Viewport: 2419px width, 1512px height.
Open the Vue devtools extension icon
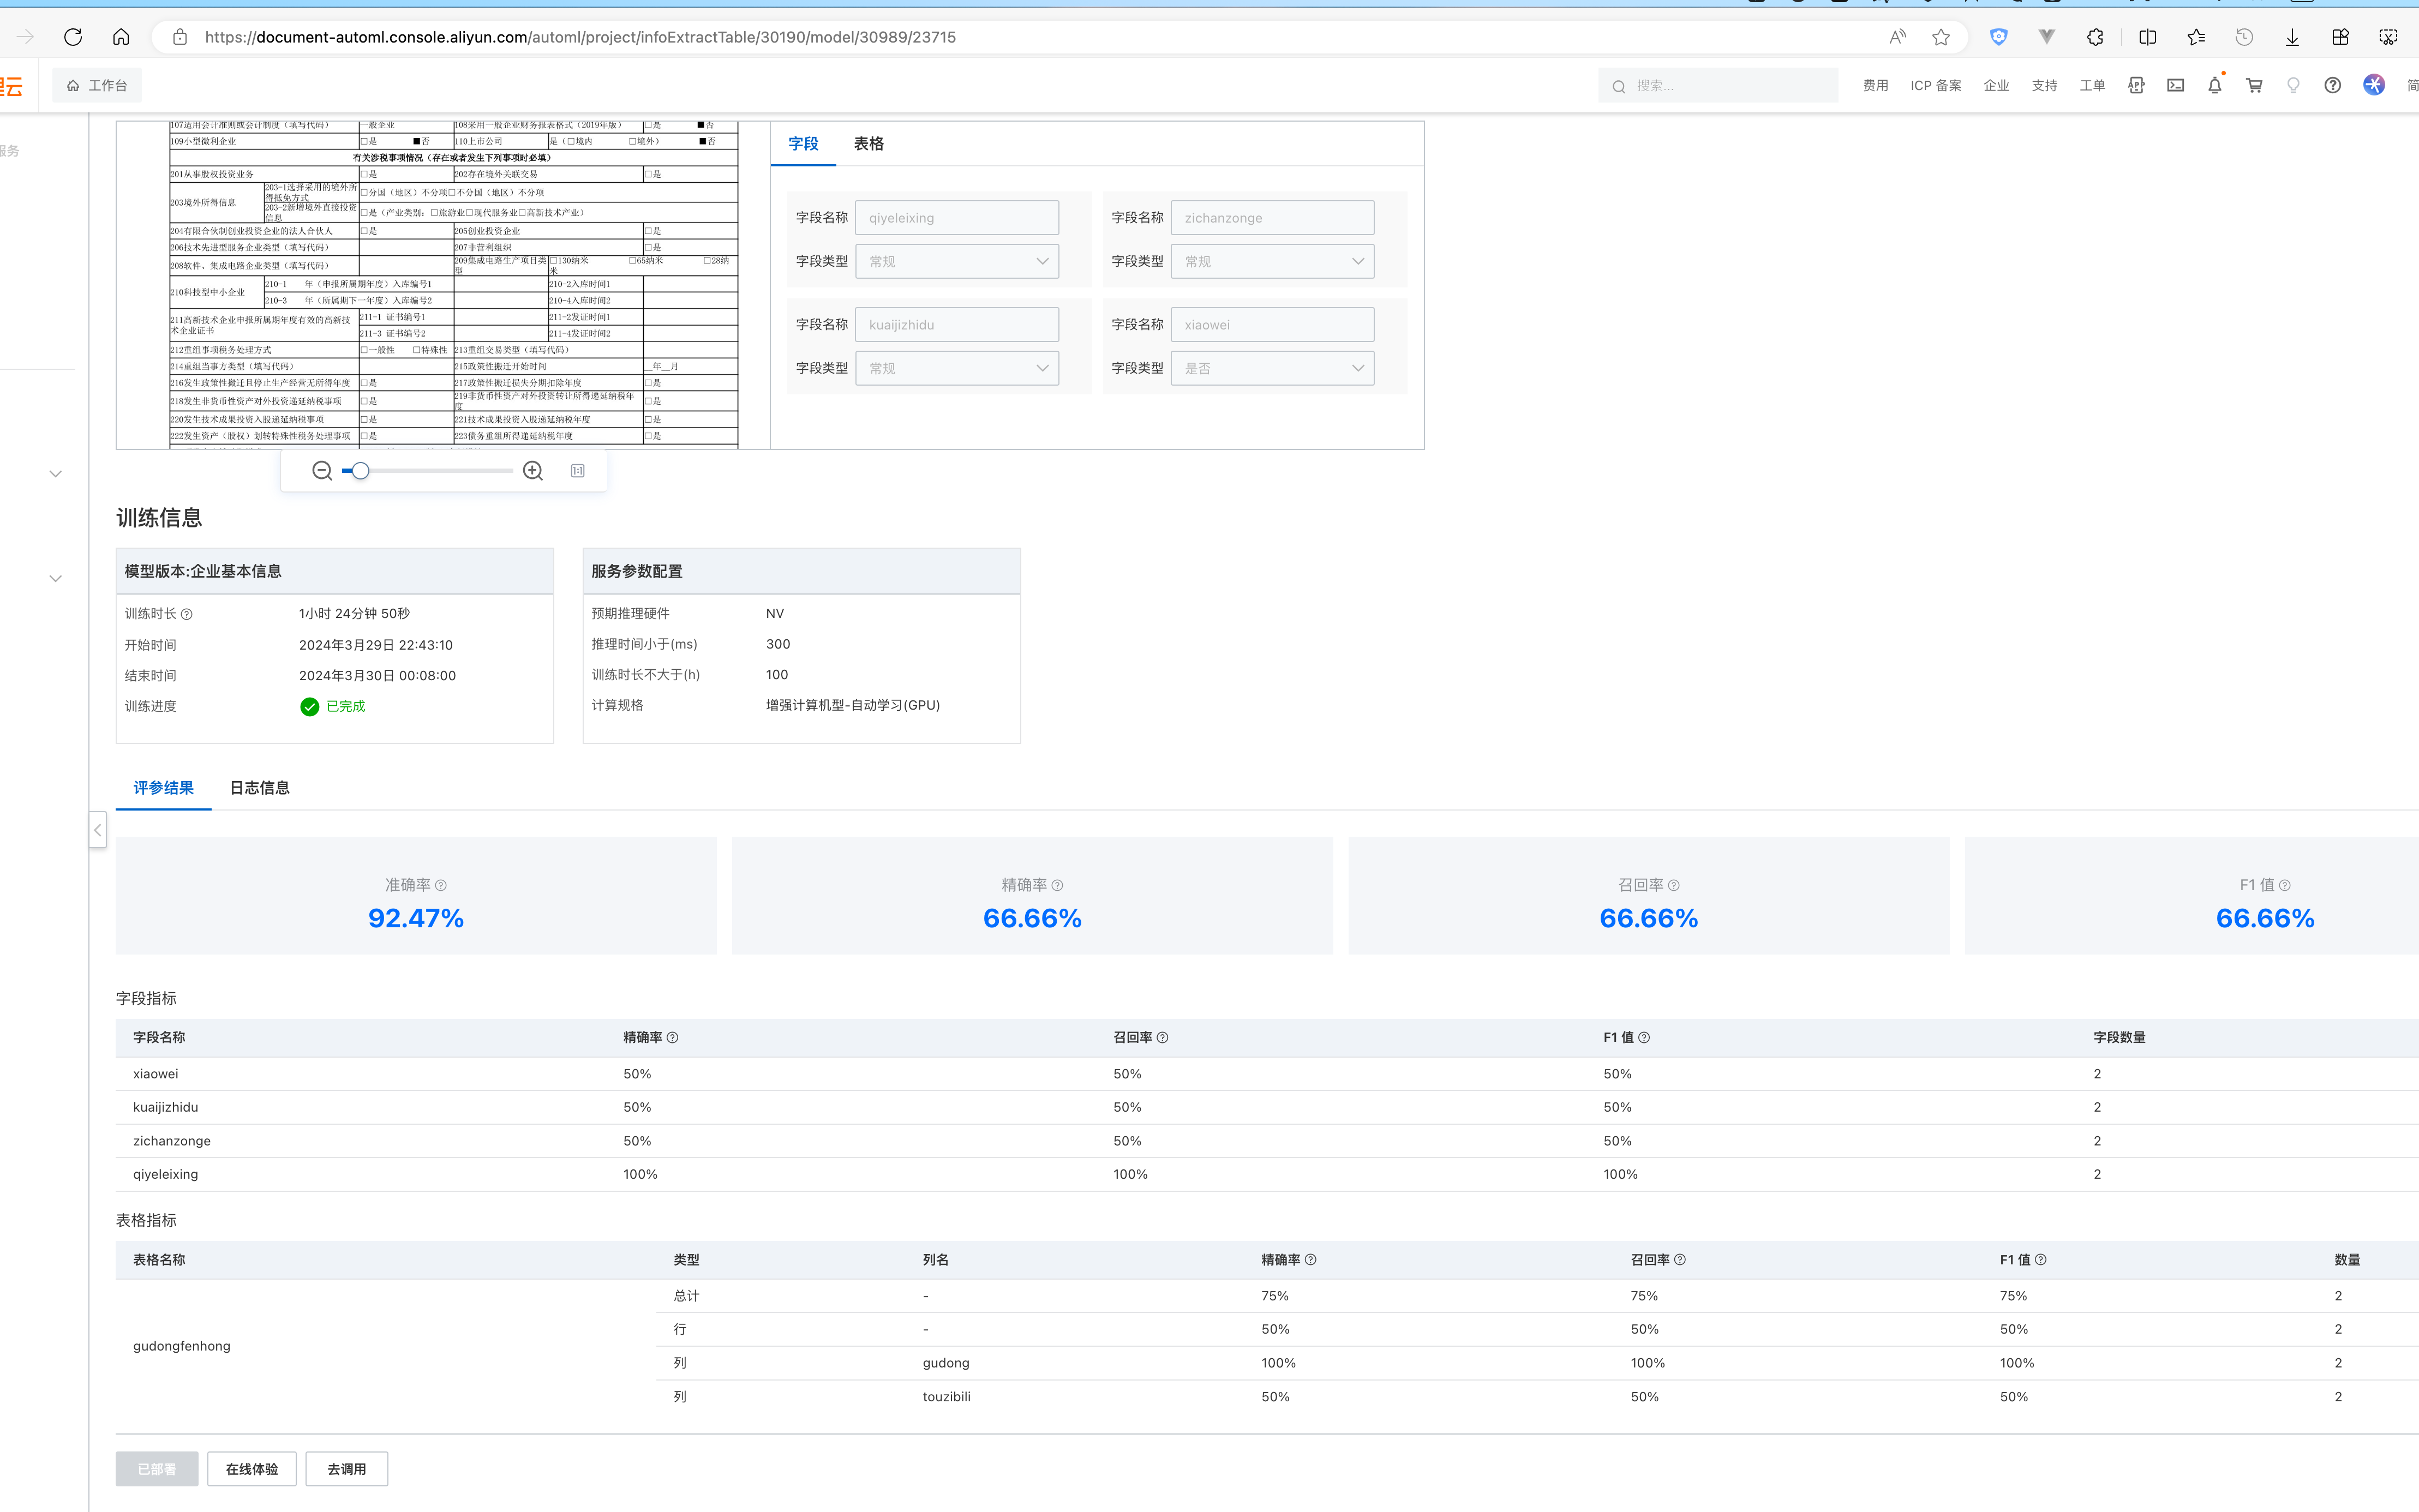2047,37
